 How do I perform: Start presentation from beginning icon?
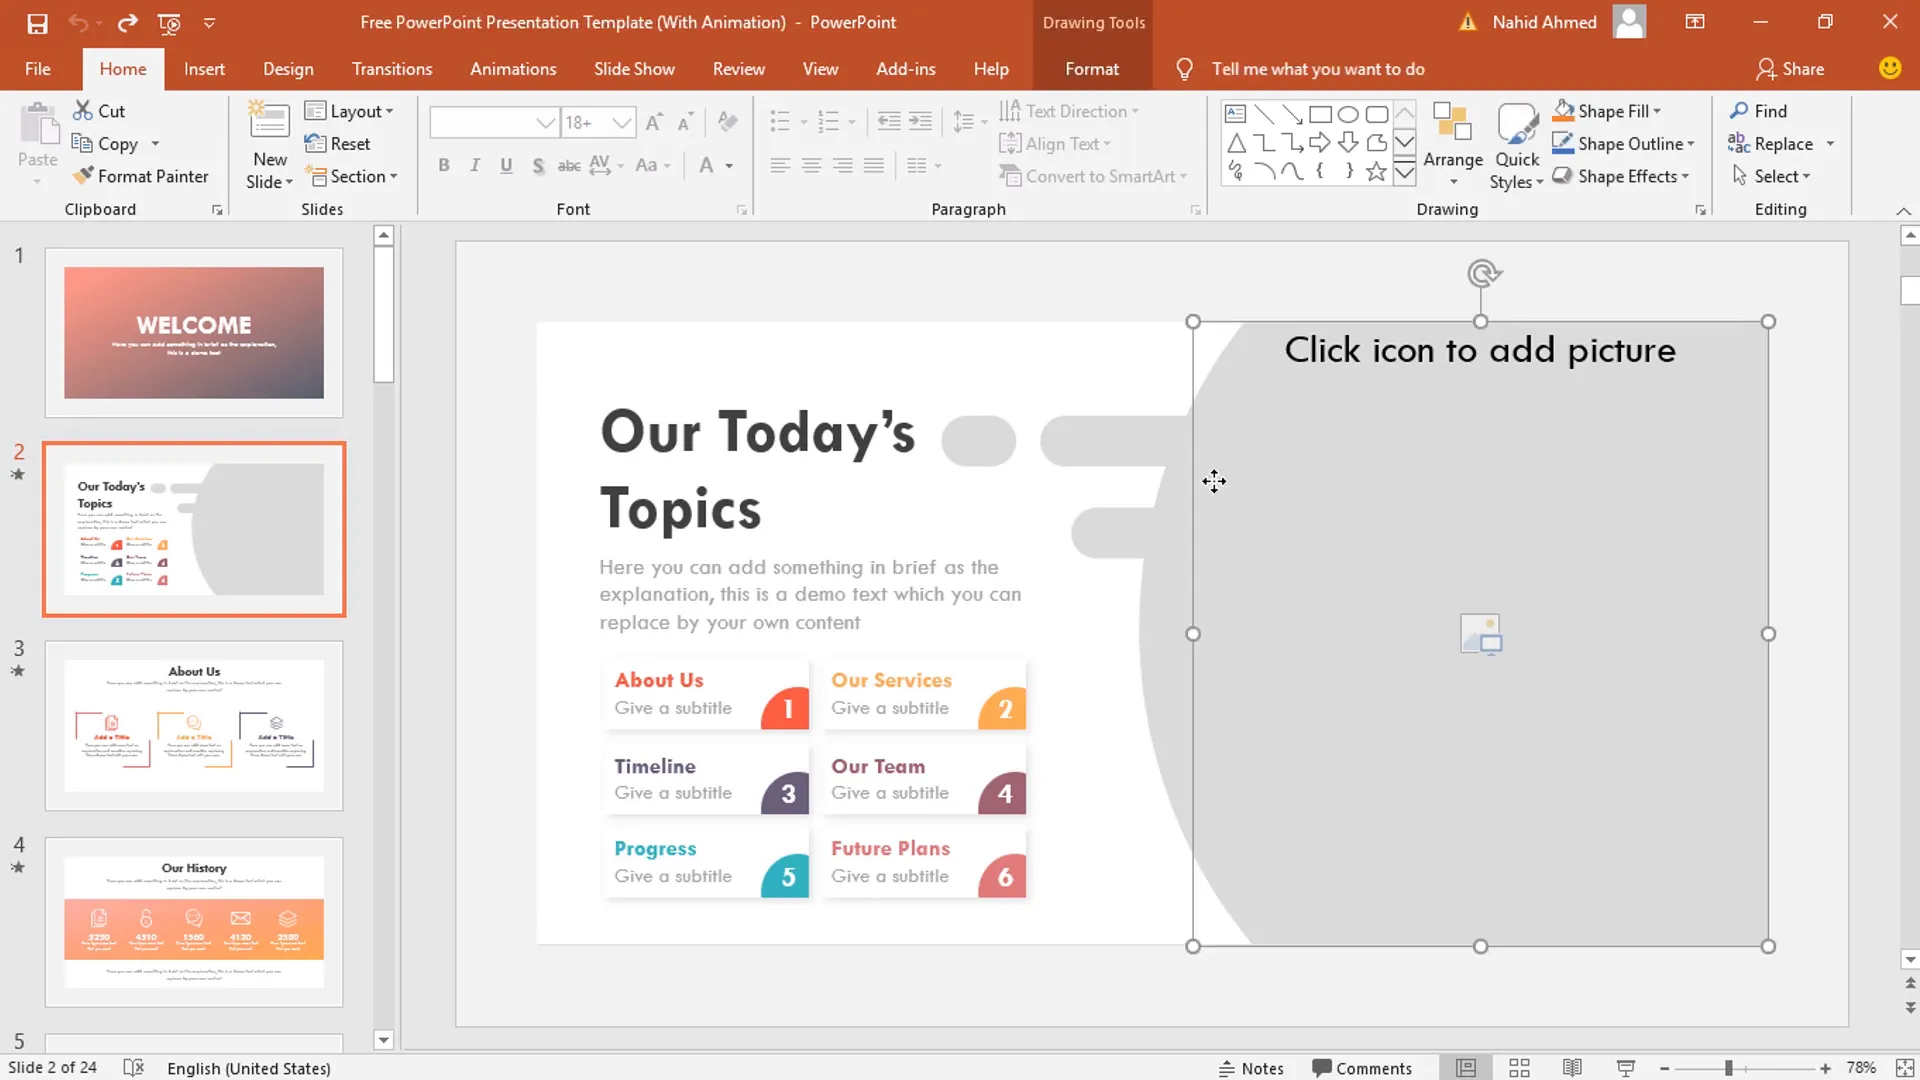coord(169,22)
